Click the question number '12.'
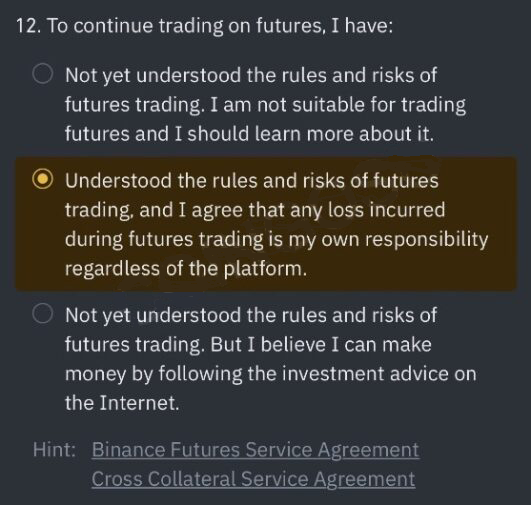The width and height of the screenshot is (531, 505). click(29, 26)
